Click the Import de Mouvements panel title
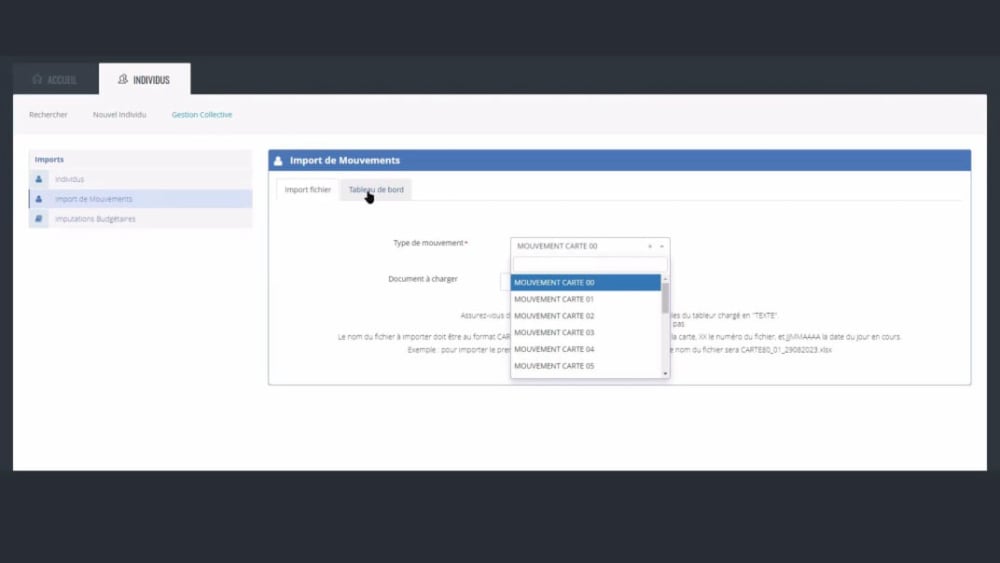The width and height of the screenshot is (1000, 563). tap(345, 161)
